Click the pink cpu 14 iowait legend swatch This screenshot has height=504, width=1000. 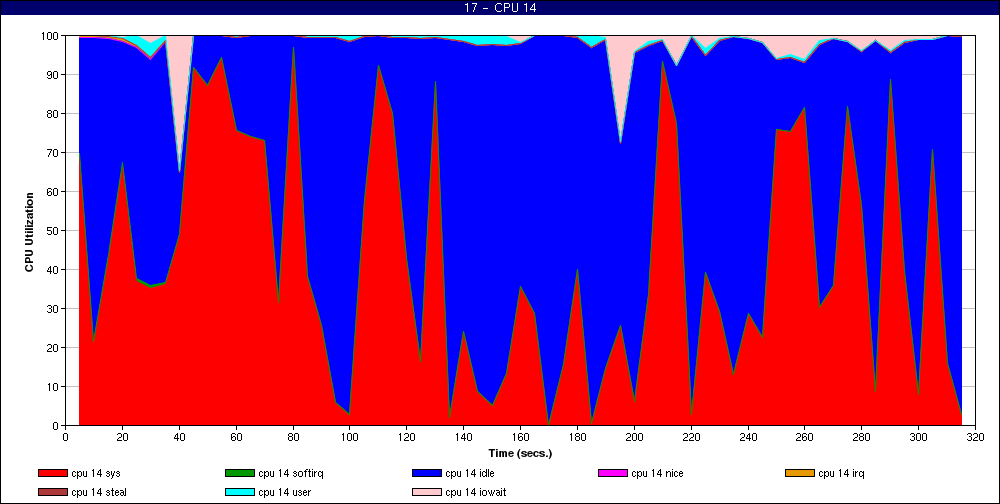coord(426,492)
